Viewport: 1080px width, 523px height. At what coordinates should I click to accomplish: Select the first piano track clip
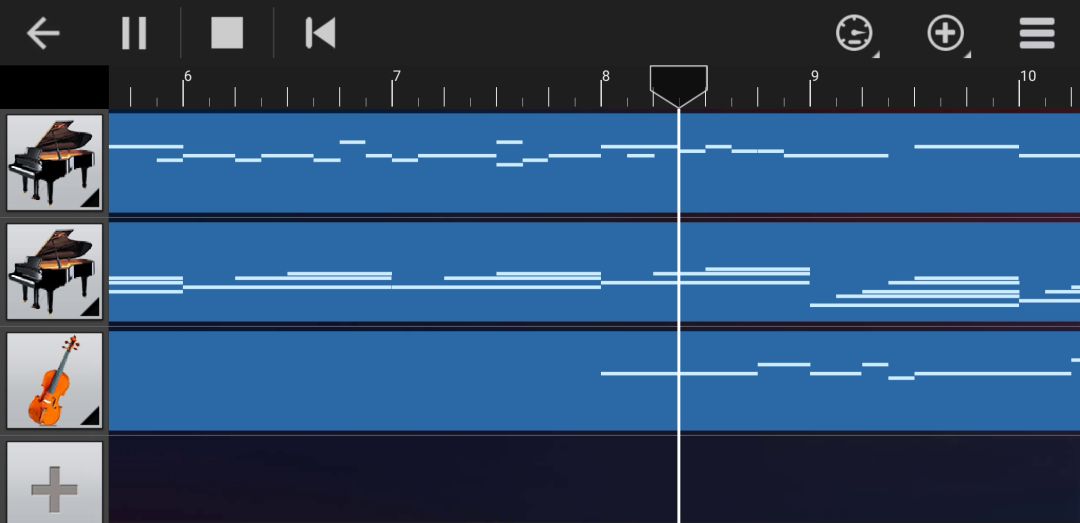coord(594,163)
